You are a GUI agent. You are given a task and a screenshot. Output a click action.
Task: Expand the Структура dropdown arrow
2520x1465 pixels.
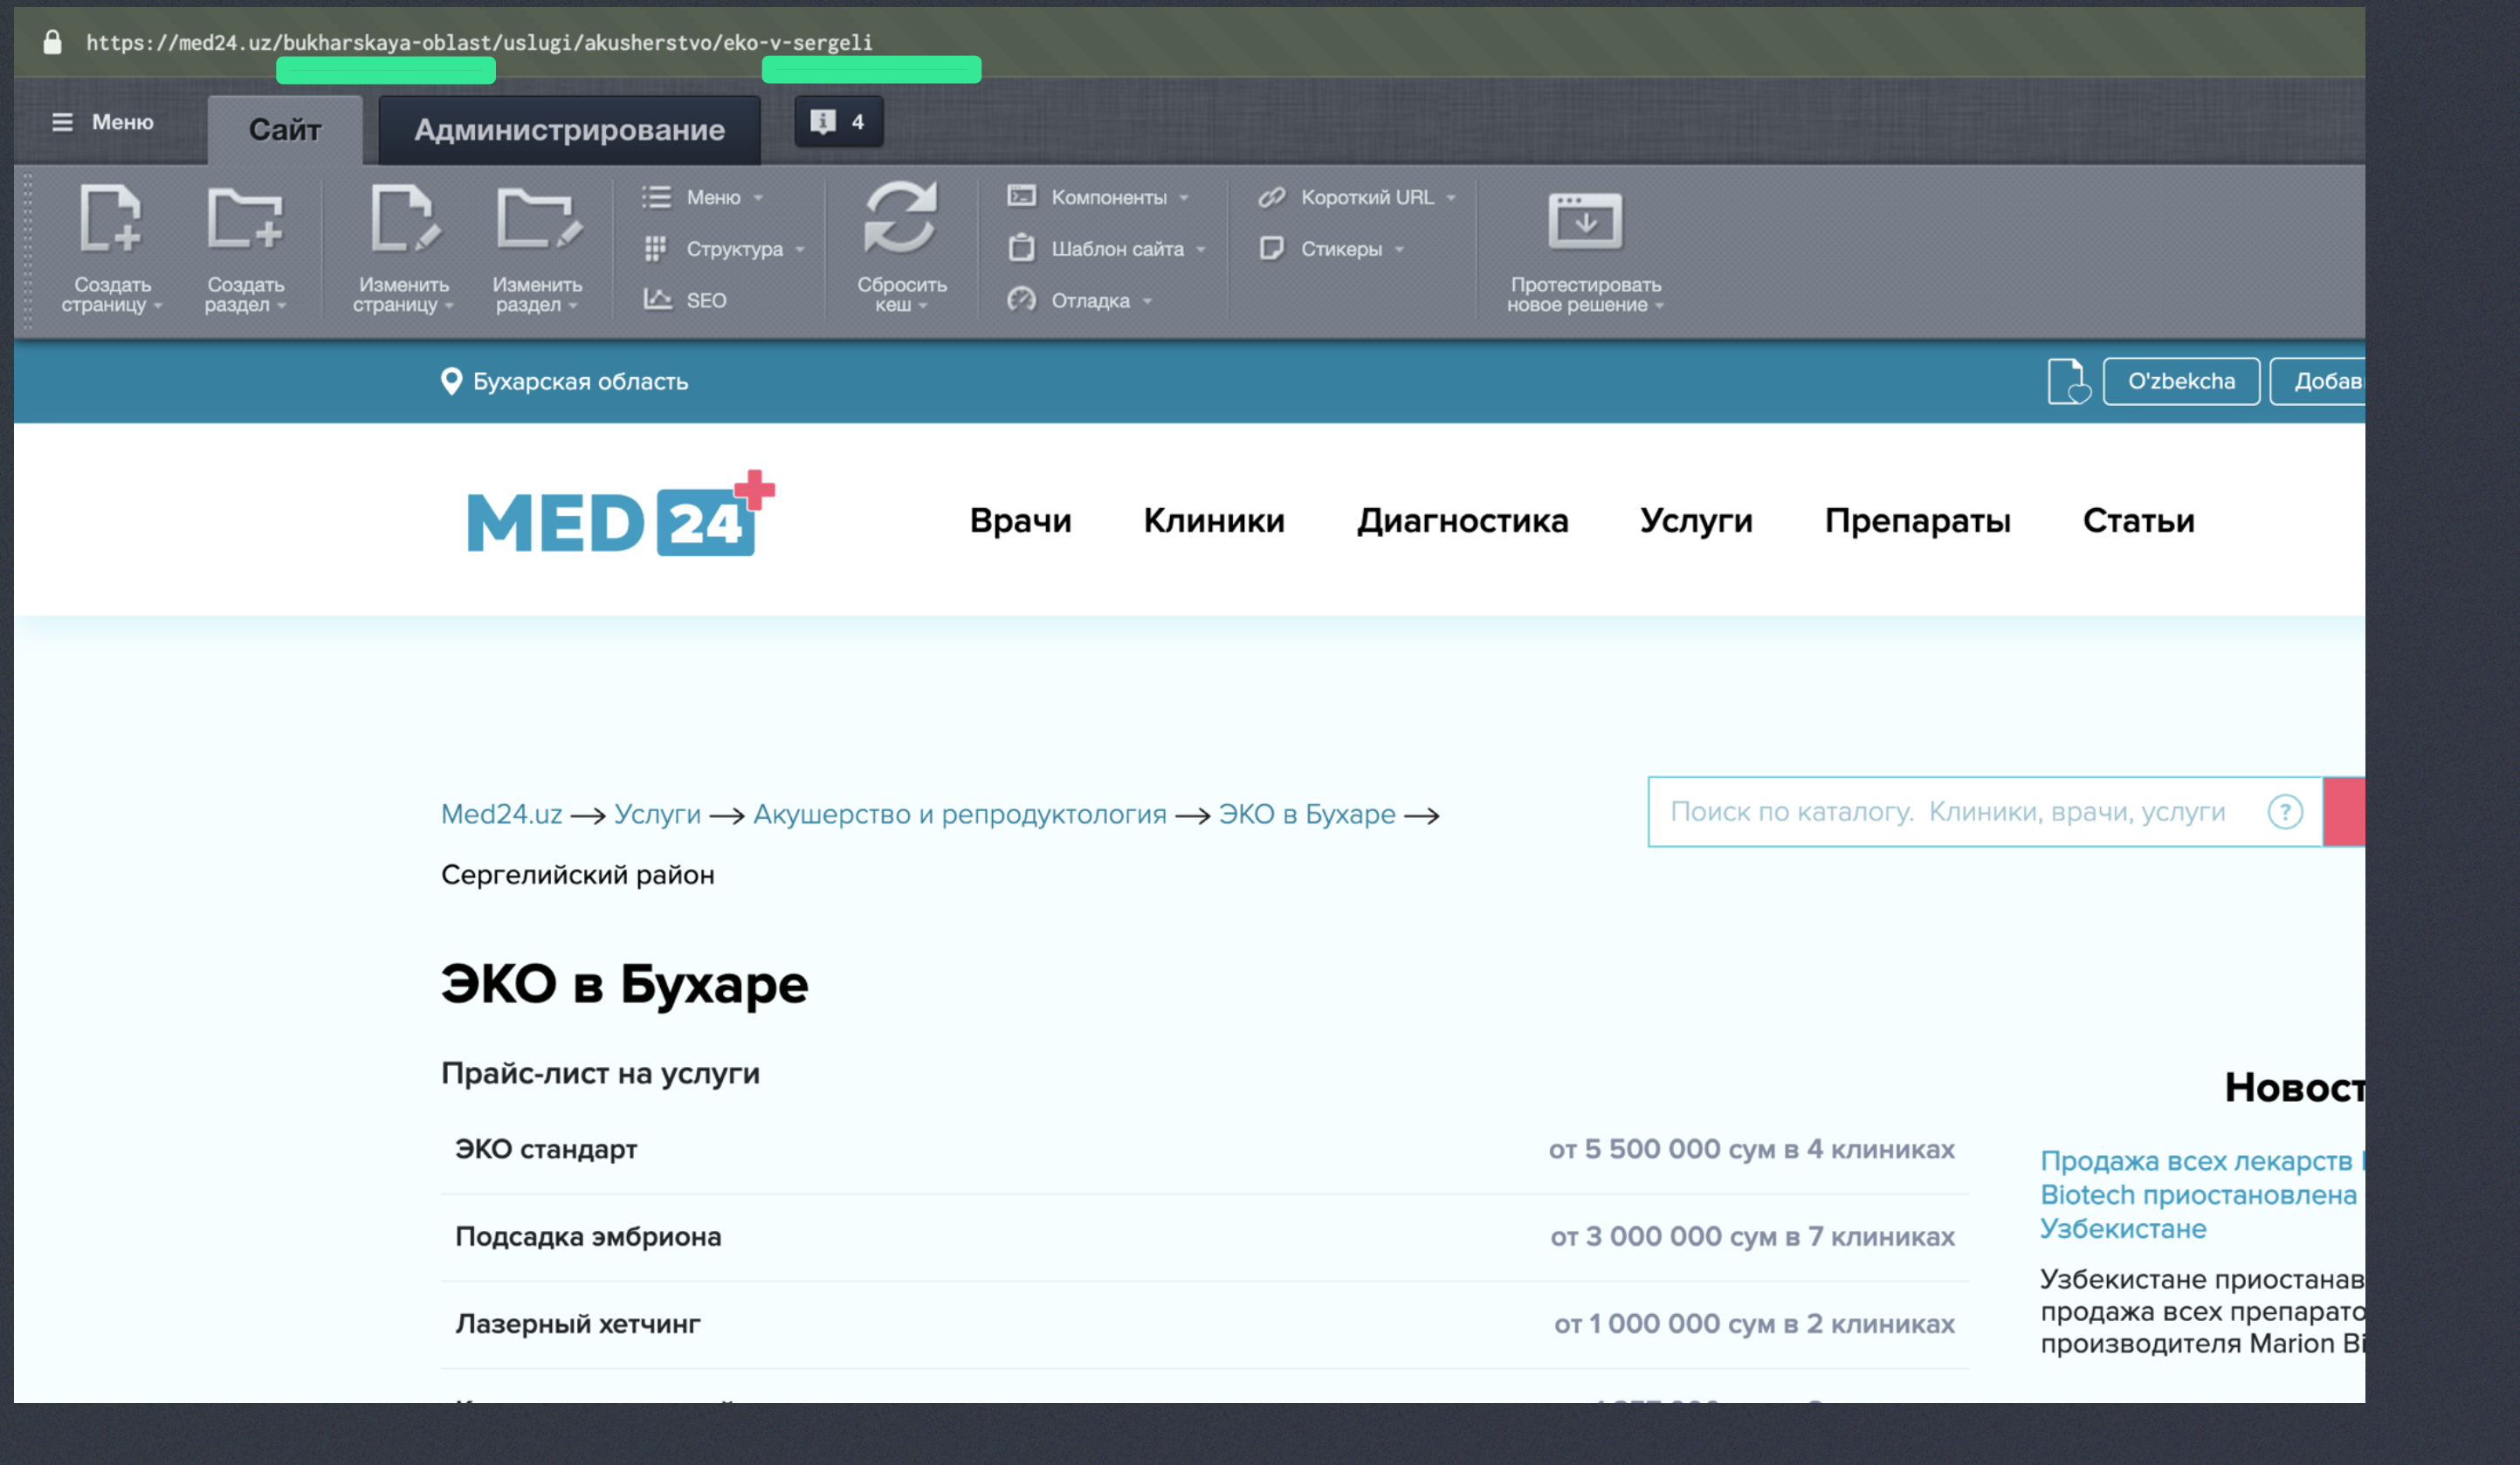tap(800, 250)
